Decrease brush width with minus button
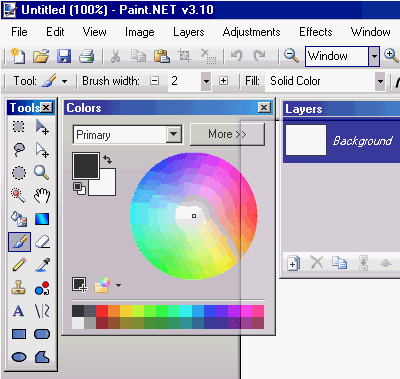Image resolution: width=400 pixels, height=379 pixels. pos(155,81)
